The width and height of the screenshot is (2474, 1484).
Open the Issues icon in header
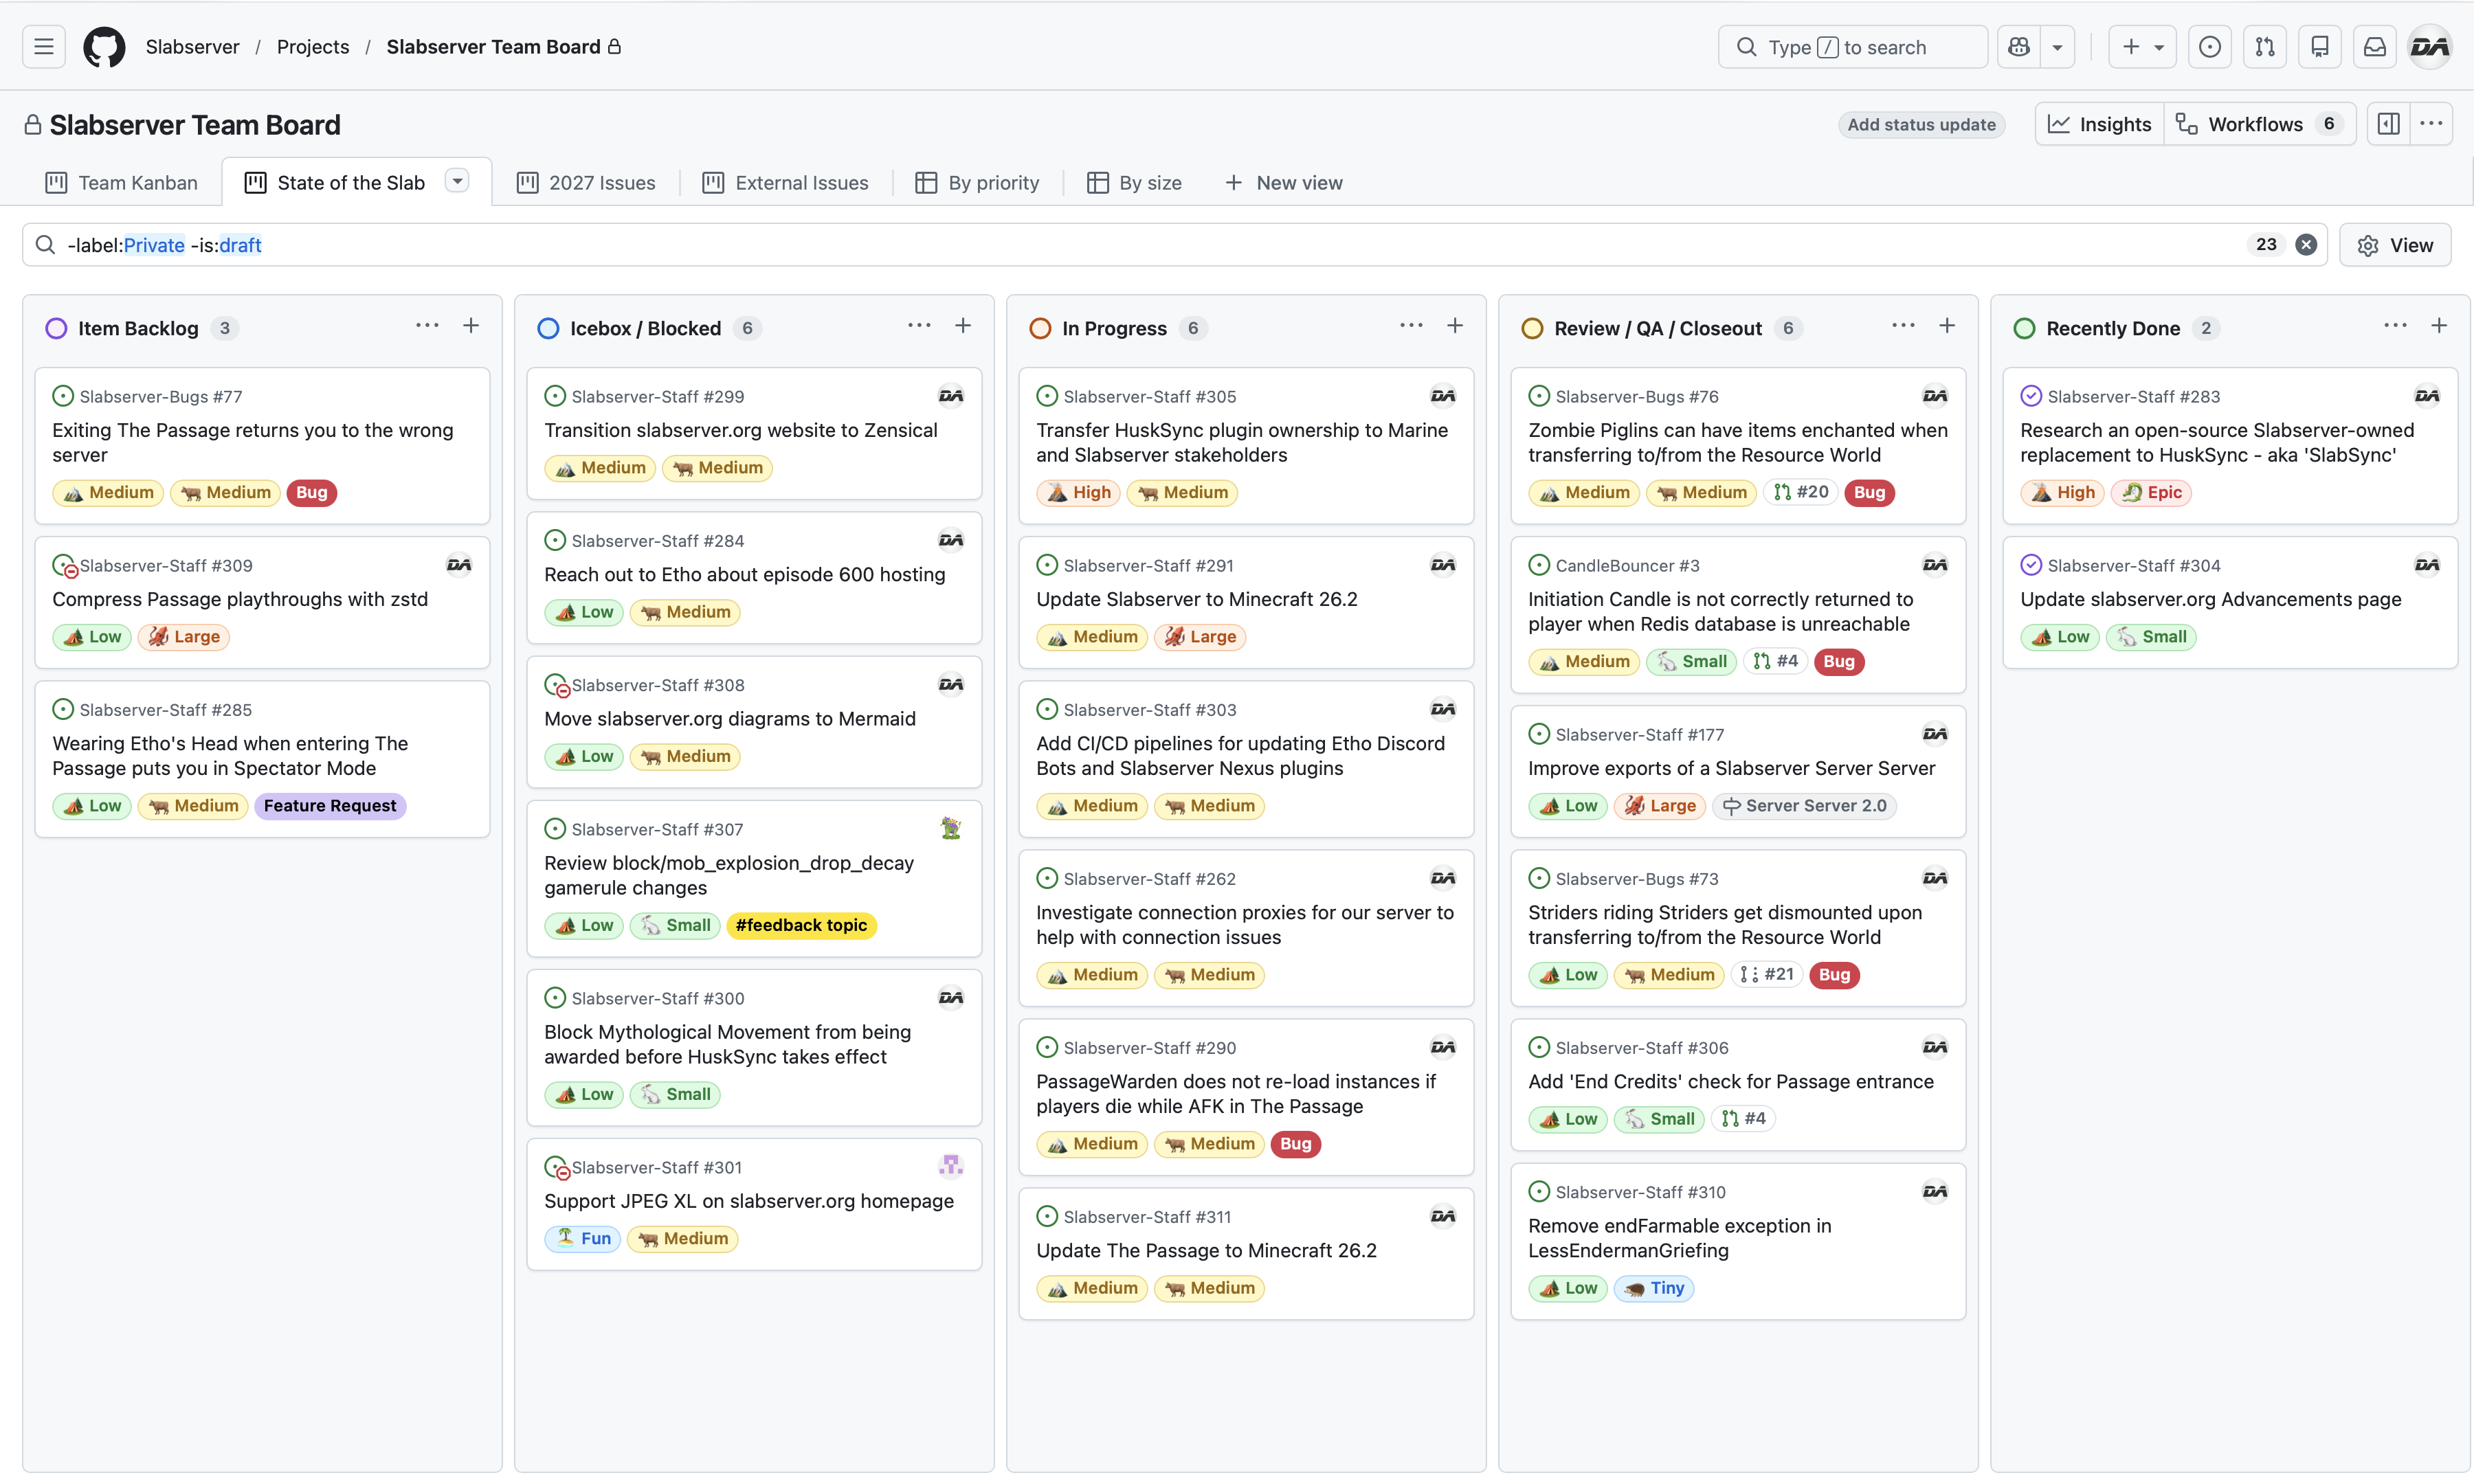[2210, 47]
